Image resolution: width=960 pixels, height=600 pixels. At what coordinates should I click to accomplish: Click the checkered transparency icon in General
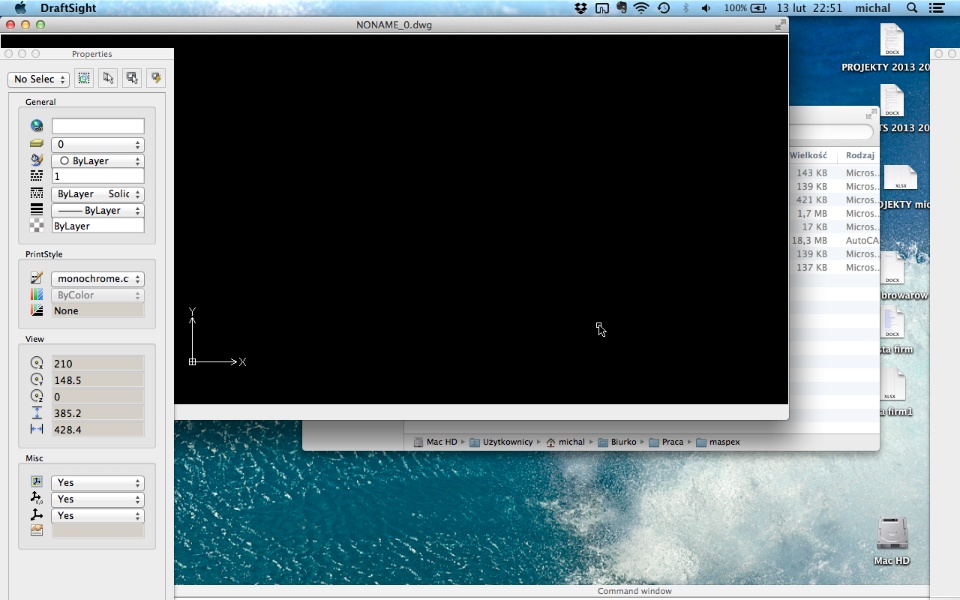[37, 225]
